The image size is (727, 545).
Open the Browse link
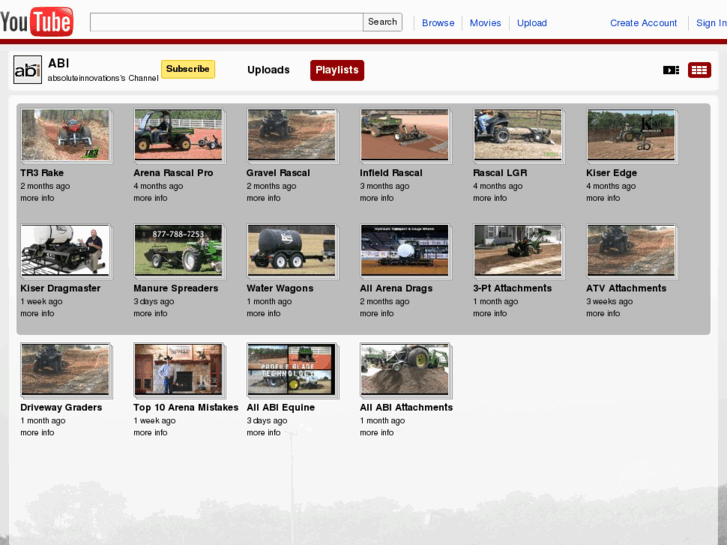pyautogui.click(x=438, y=23)
